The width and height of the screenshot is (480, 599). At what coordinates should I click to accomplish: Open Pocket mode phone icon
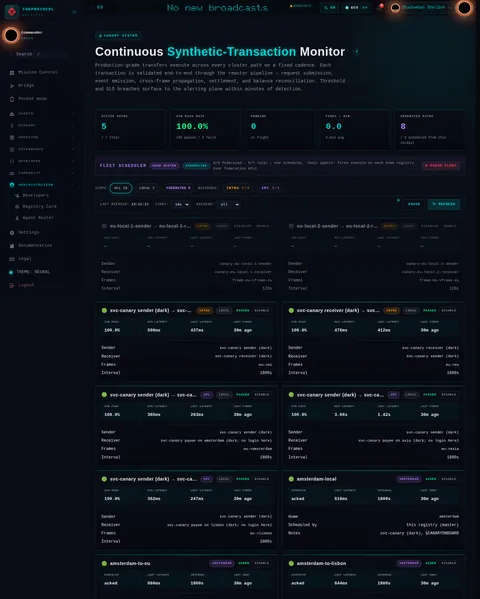click(x=12, y=99)
